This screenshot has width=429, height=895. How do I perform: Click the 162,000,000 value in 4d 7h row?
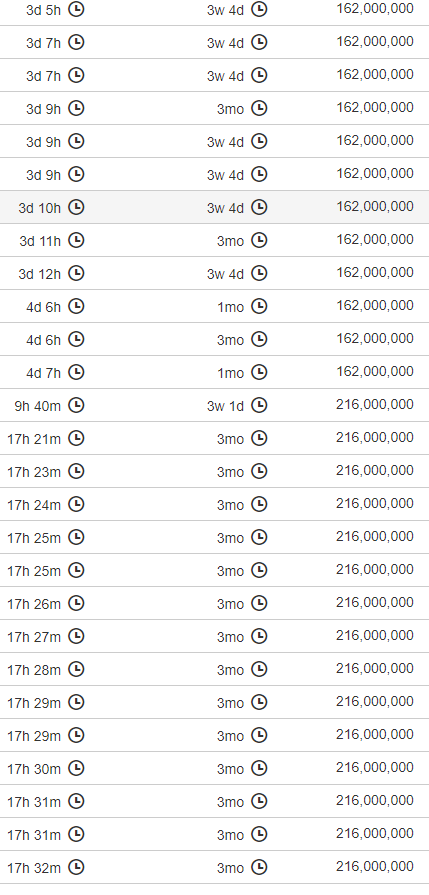[x=375, y=372]
